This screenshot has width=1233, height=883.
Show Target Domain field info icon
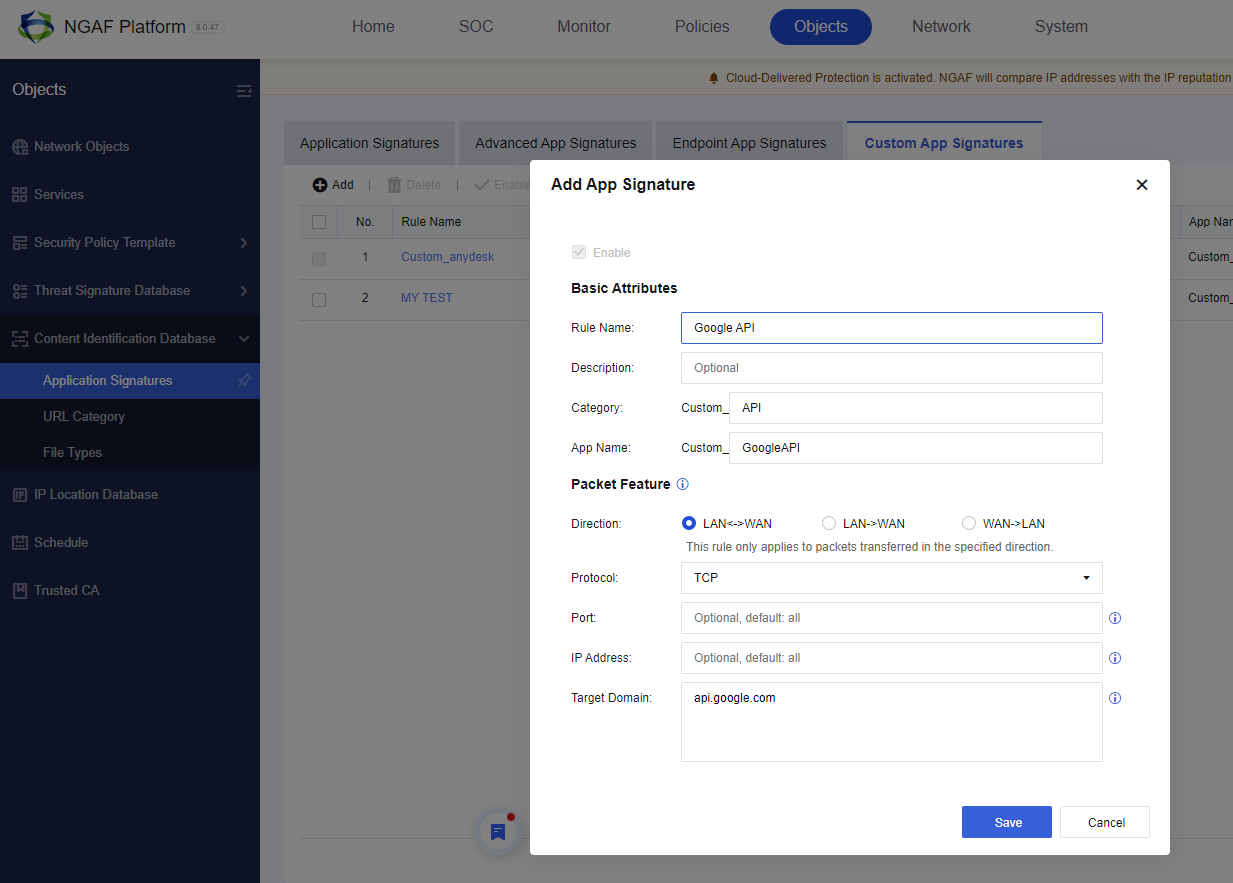click(x=1115, y=698)
